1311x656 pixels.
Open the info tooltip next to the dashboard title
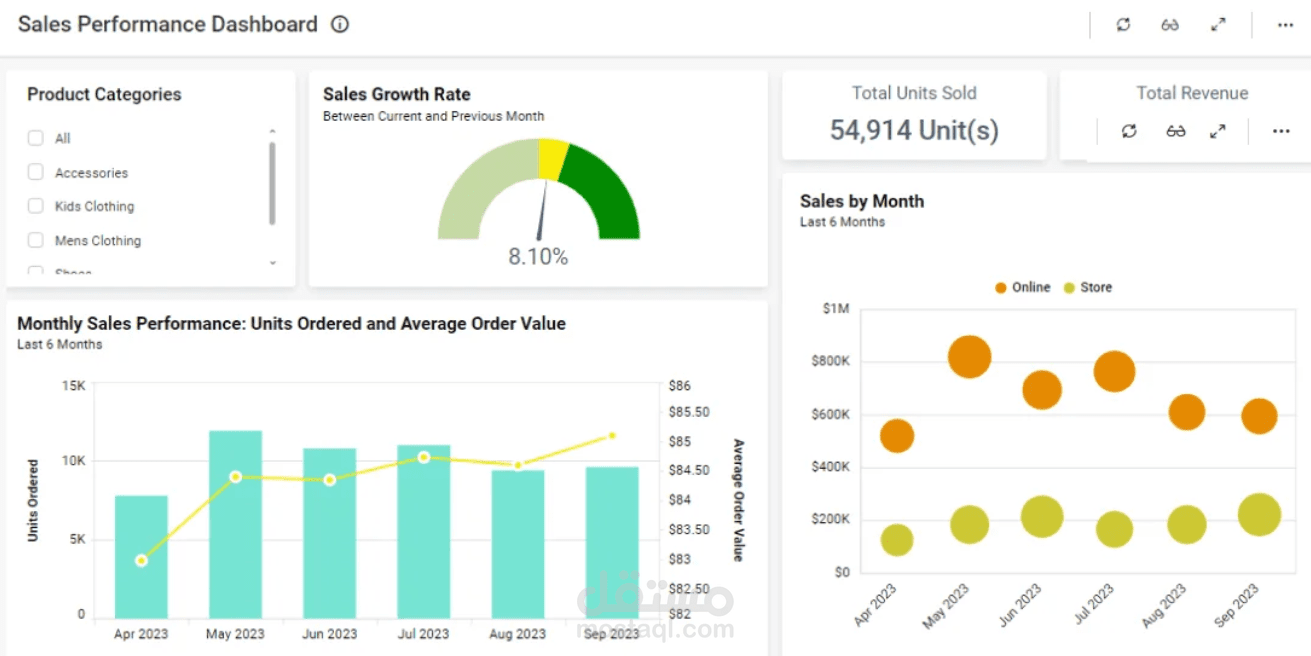coord(340,24)
